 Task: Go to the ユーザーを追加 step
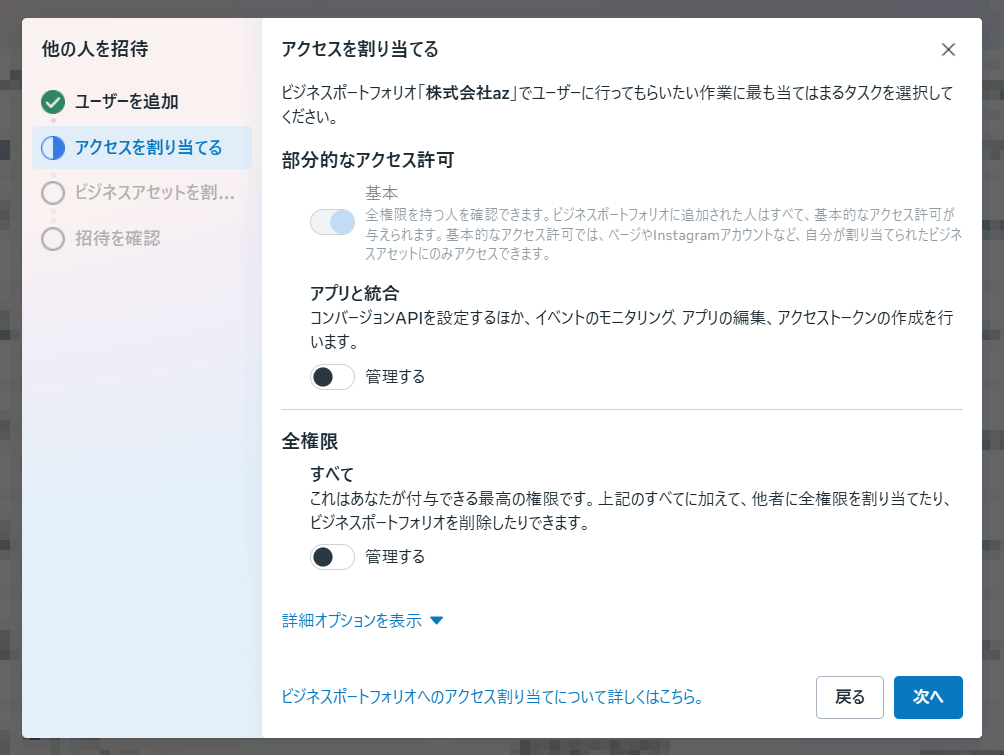(x=127, y=101)
